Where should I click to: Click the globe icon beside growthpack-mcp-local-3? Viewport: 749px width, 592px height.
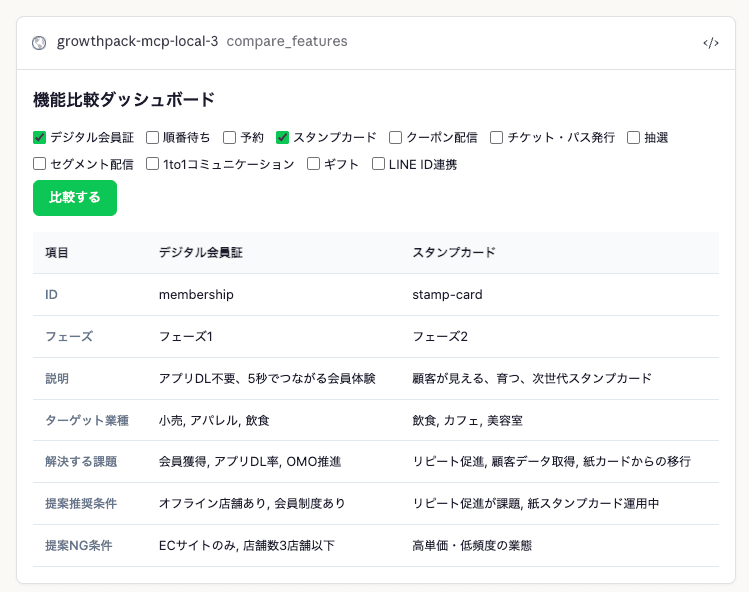(40, 42)
